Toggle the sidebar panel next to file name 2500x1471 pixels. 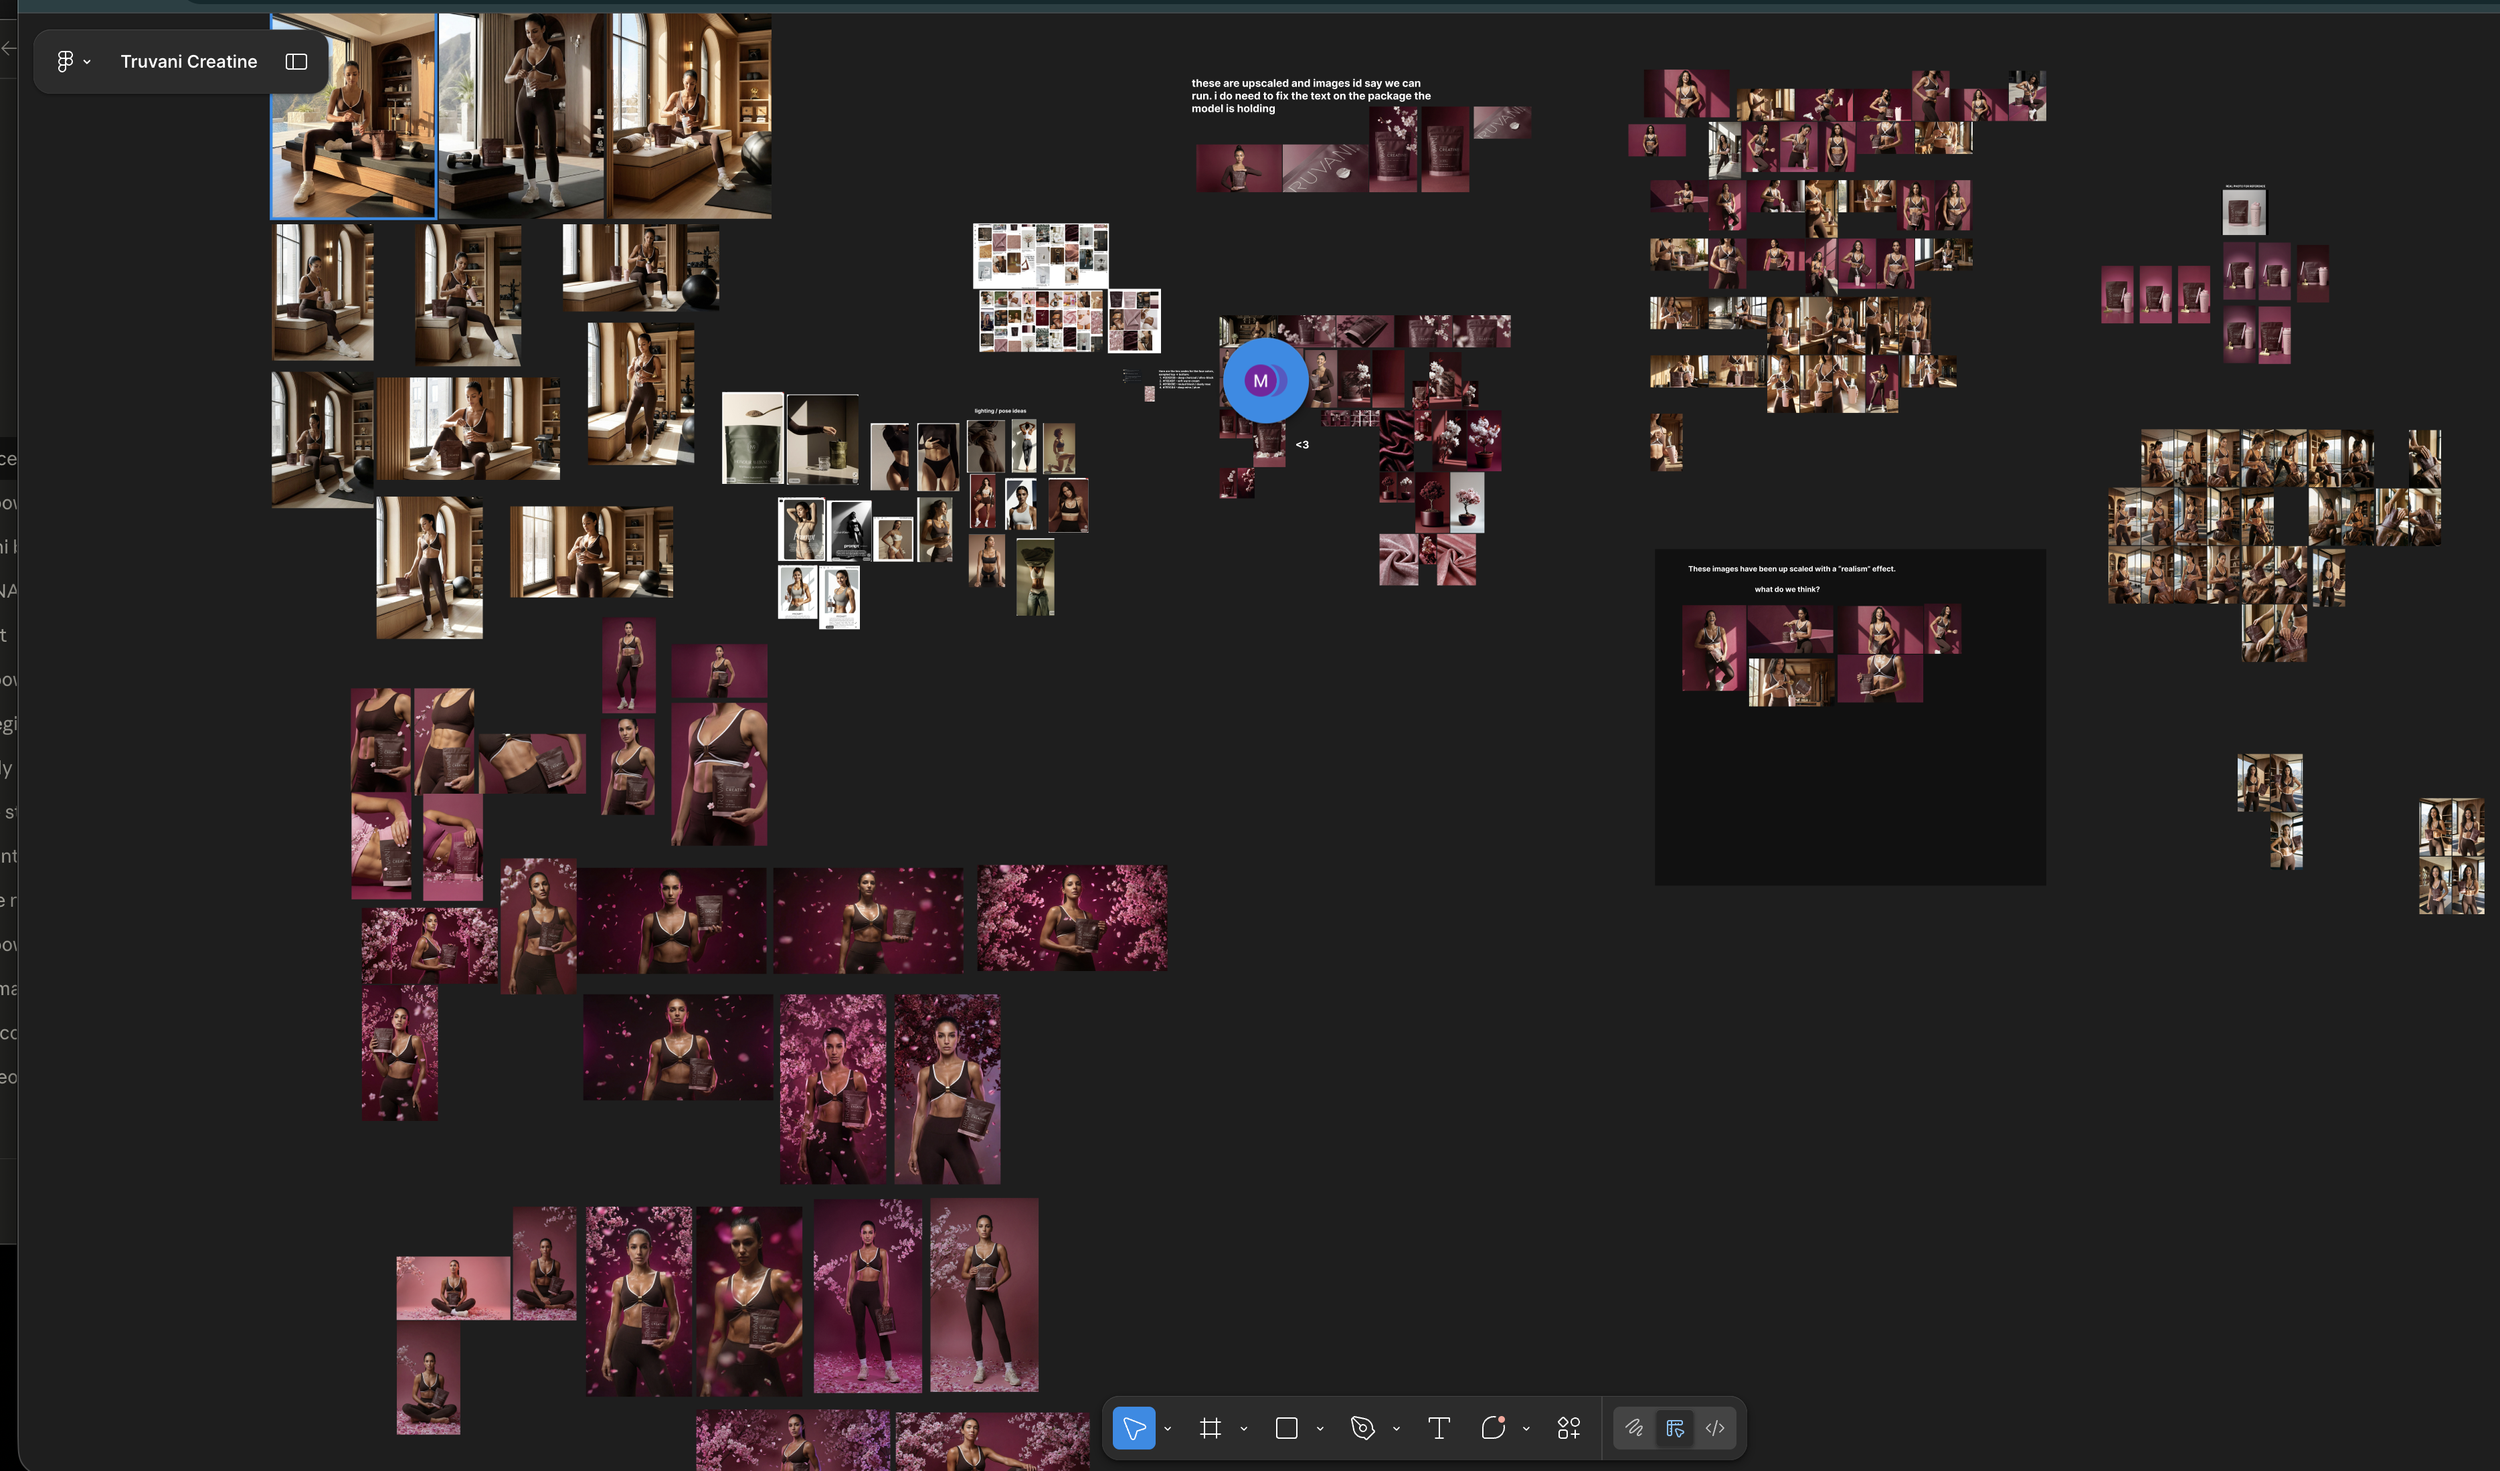tap(296, 61)
